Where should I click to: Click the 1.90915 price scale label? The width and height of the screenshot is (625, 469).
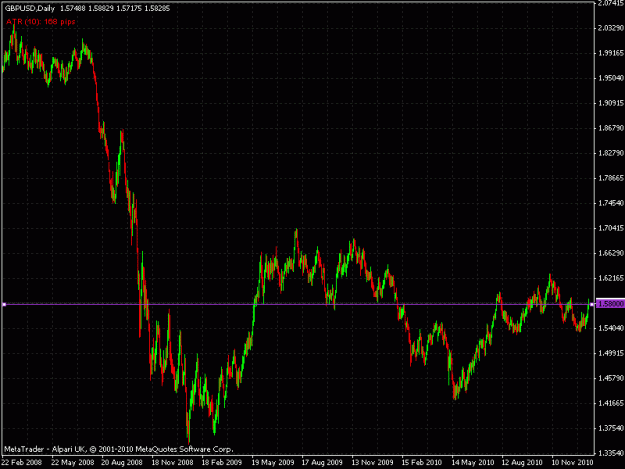611,103
